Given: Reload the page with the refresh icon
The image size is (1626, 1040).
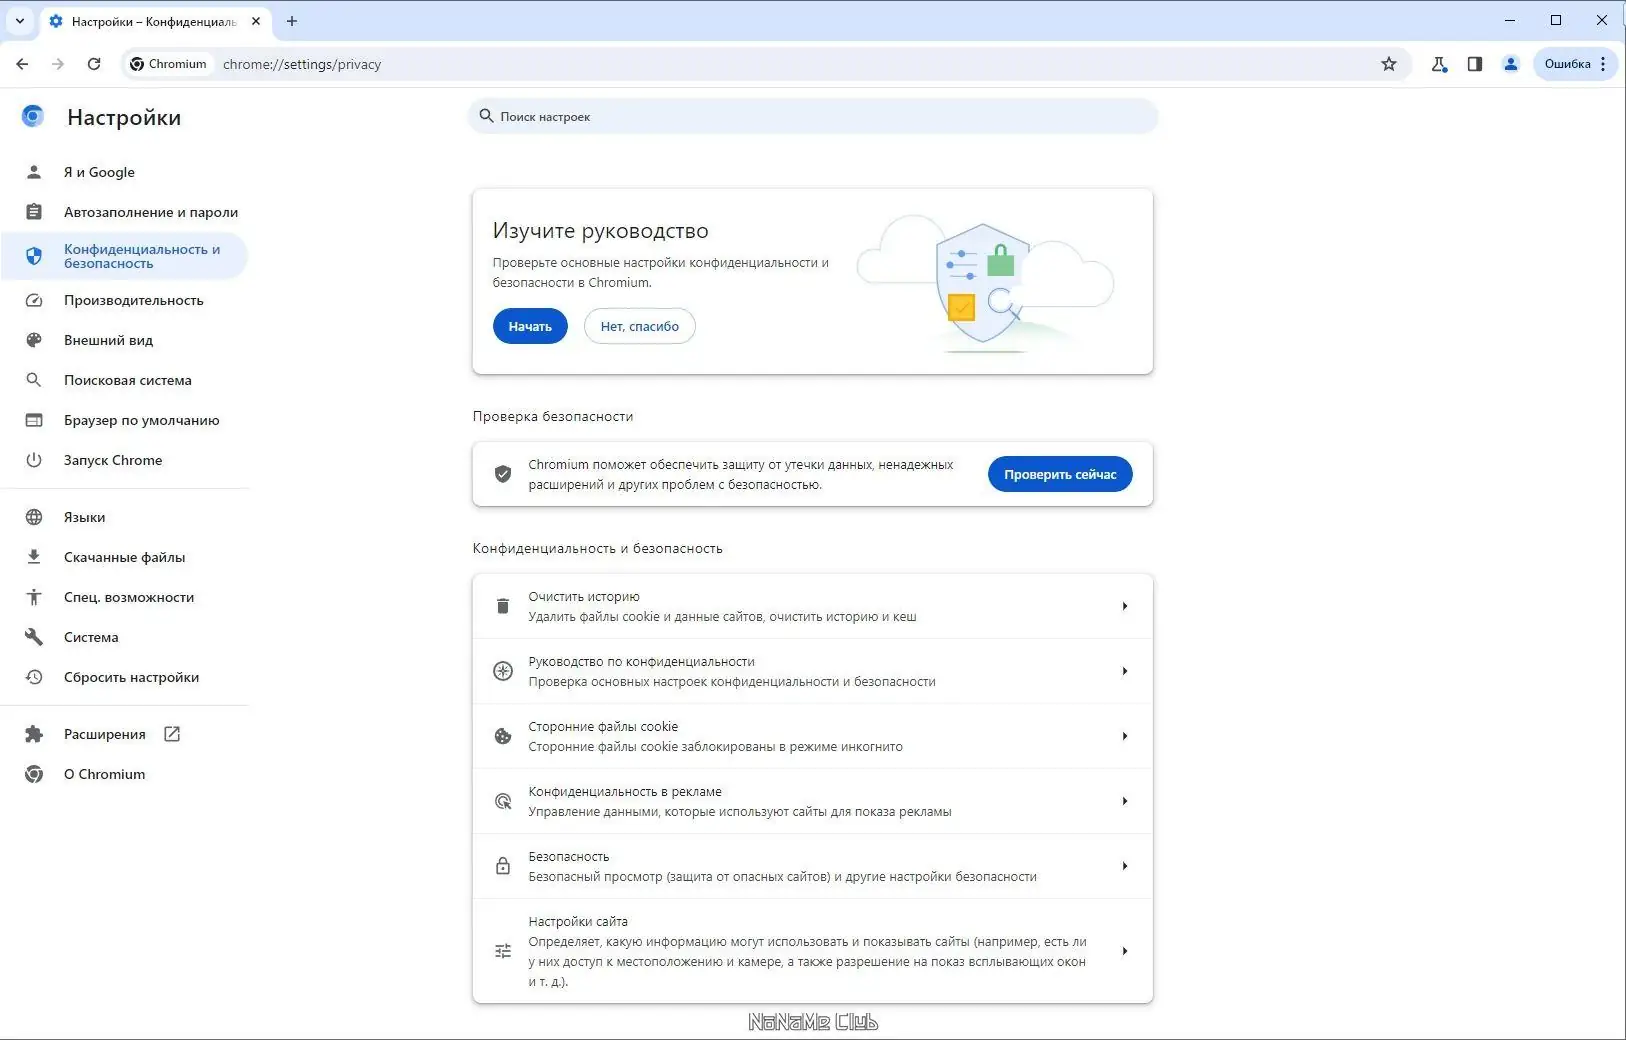Looking at the screenshot, I should click(x=94, y=63).
